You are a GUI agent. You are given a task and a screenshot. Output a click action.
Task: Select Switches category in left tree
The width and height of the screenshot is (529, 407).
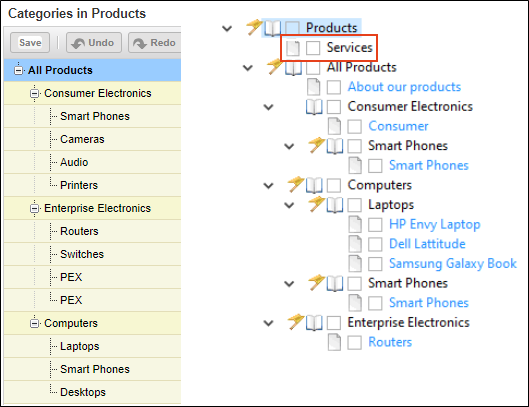[82, 254]
